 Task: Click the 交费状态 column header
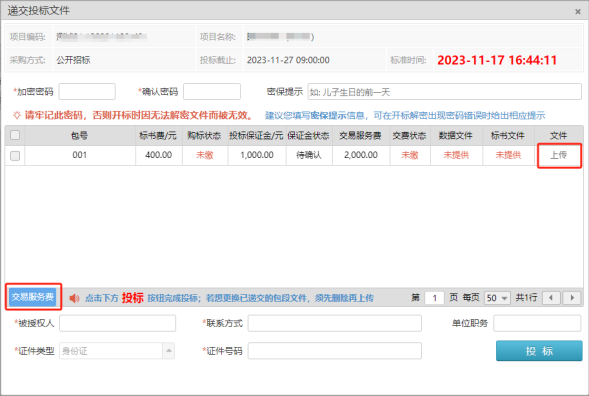pos(410,136)
